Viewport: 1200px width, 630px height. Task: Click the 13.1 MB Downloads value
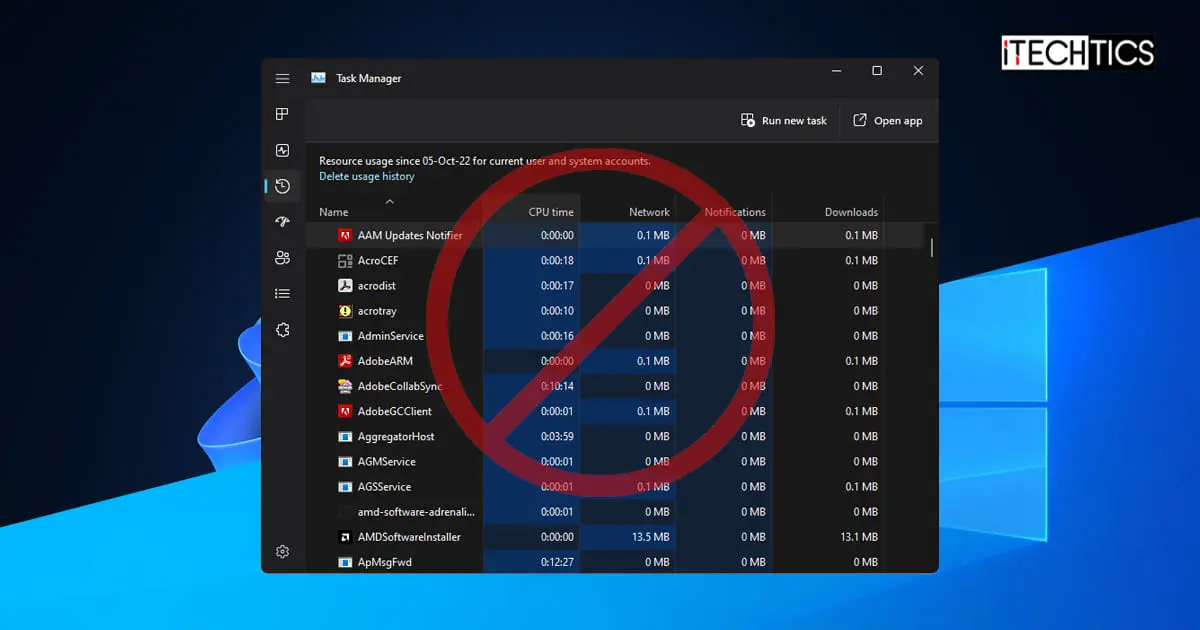859,537
